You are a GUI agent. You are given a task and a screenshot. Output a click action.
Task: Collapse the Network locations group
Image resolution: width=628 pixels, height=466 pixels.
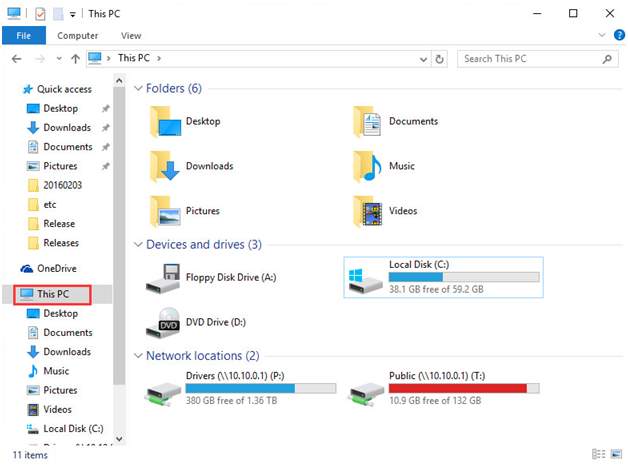click(x=138, y=356)
